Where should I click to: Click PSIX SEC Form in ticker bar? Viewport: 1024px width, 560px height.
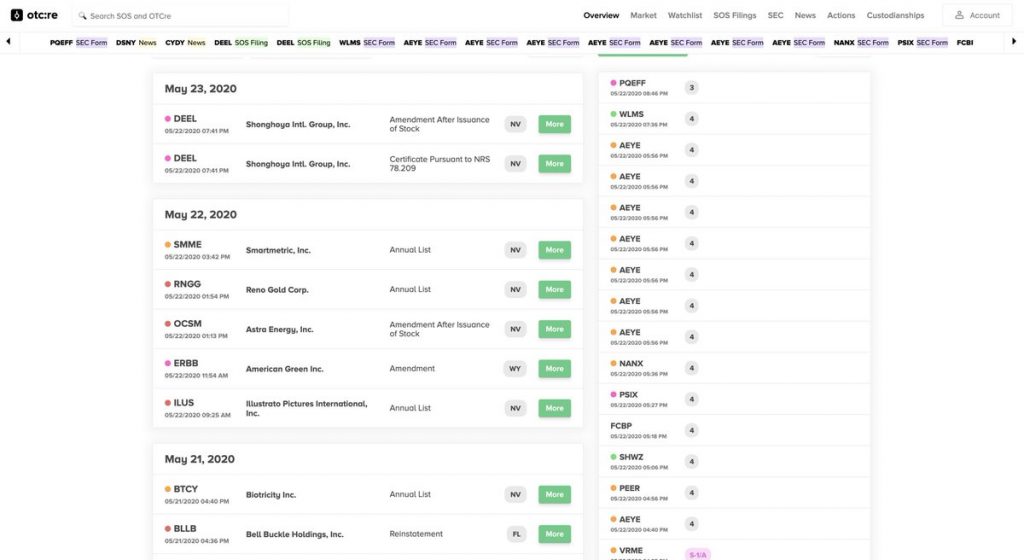[922, 42]
